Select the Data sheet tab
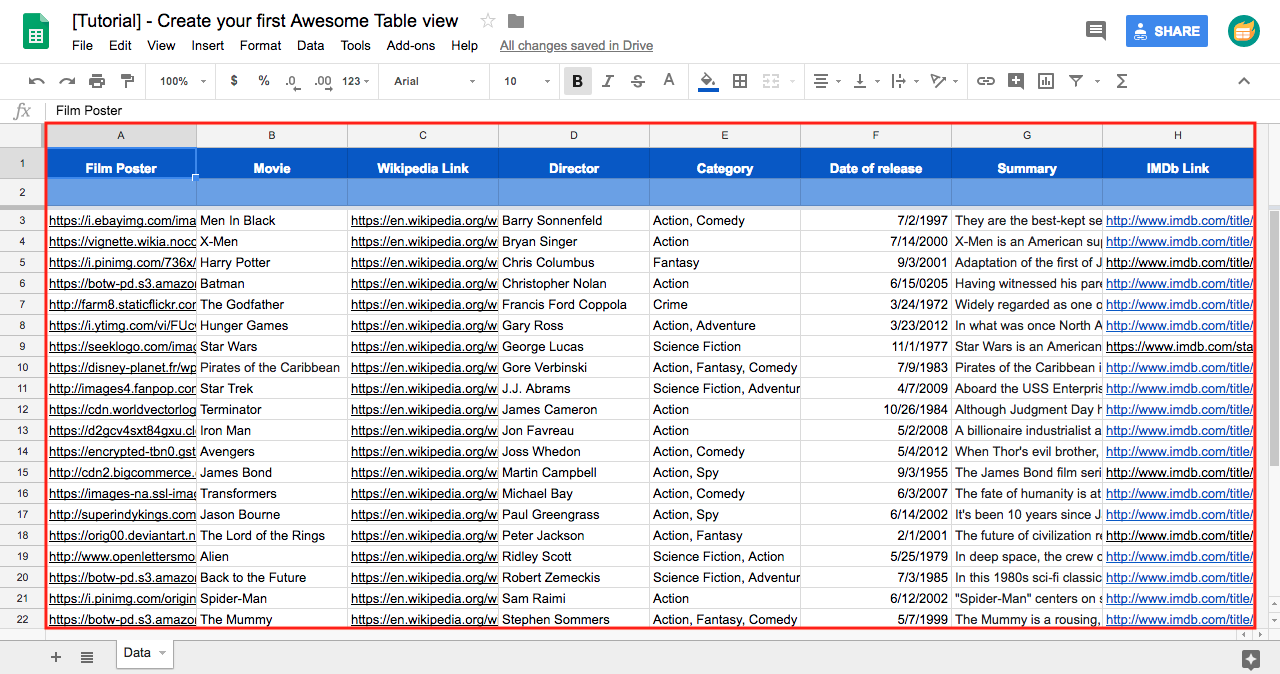 [144, 653]
